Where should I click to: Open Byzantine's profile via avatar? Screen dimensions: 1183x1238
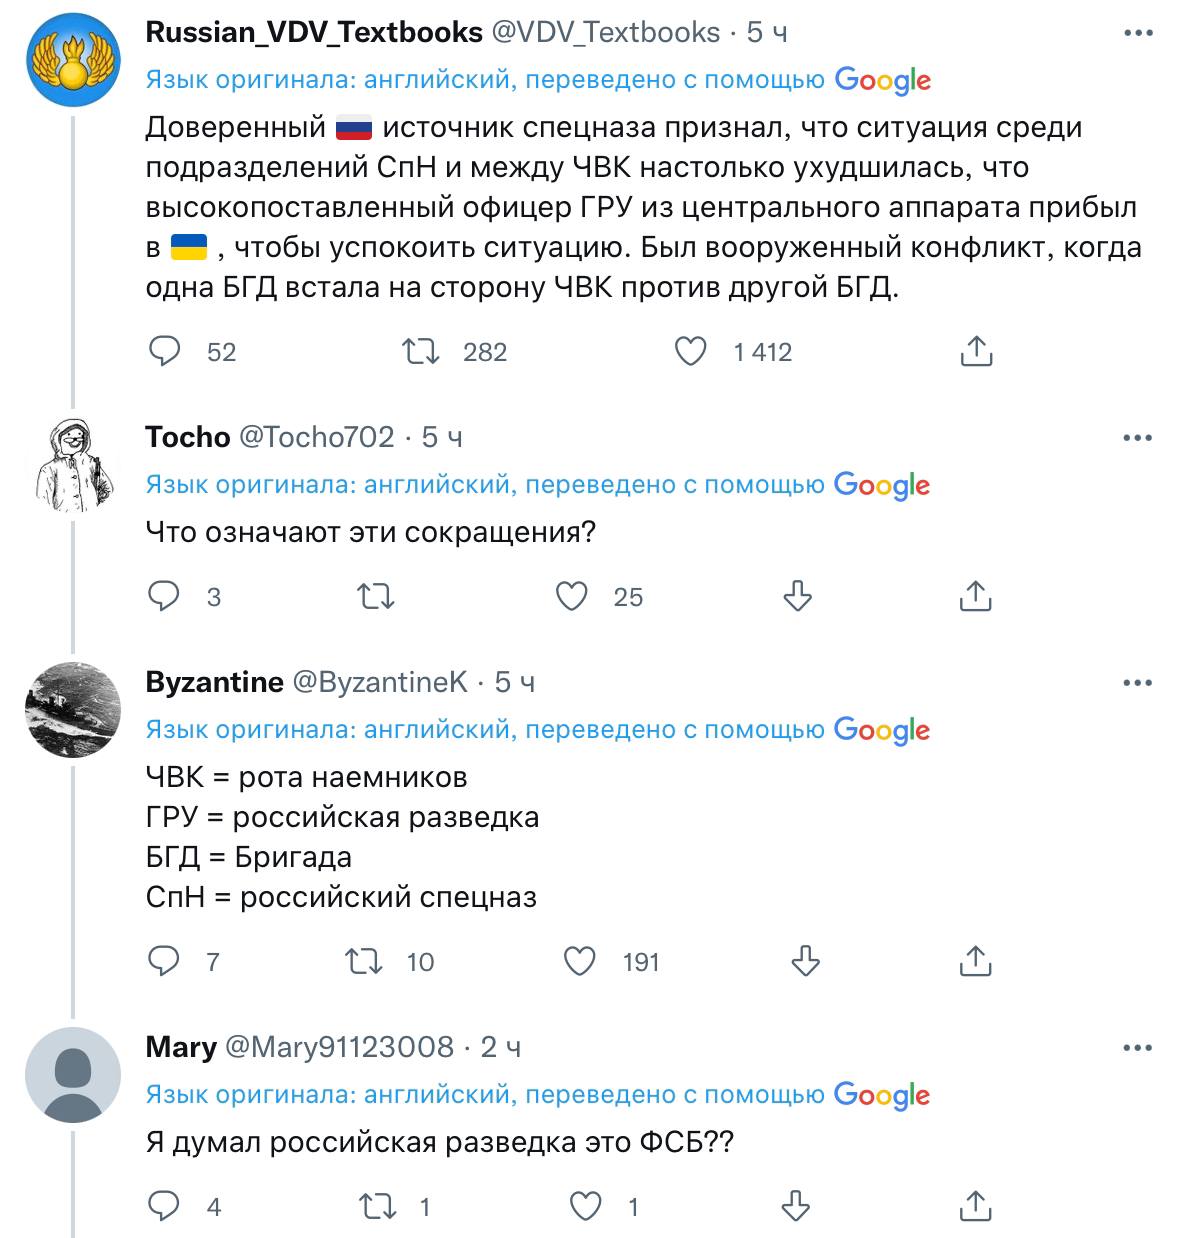pos(73,709)
